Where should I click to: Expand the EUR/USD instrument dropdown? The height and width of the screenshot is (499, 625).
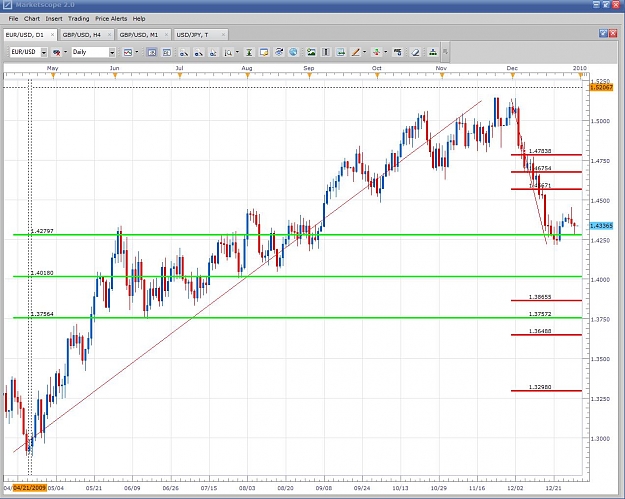(44, 52)
